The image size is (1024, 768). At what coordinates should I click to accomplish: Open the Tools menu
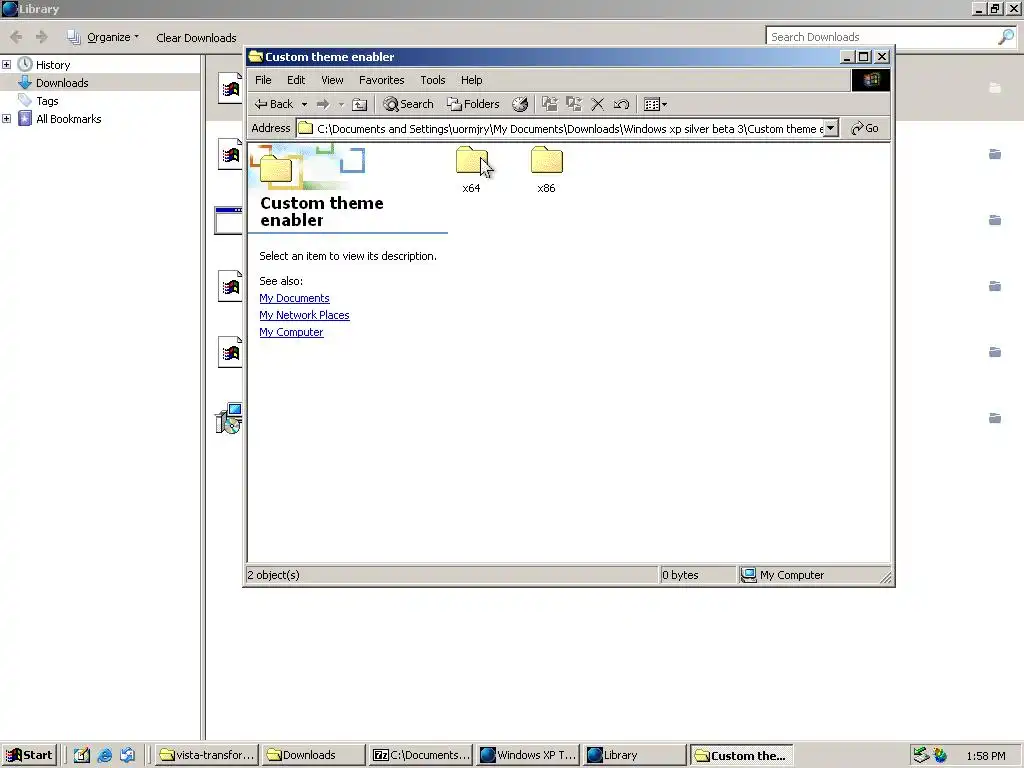tap(432, 80)
